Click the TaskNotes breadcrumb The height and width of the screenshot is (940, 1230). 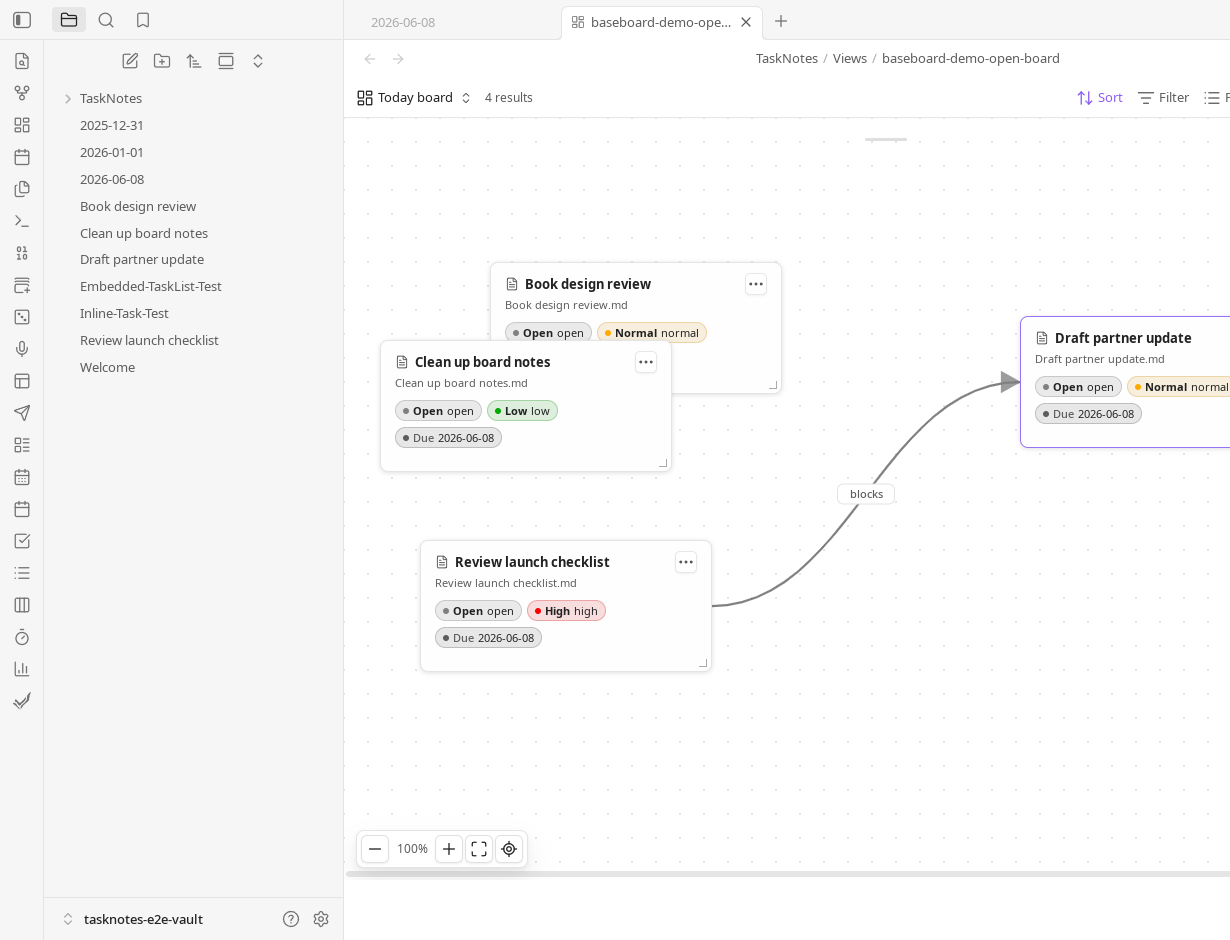point(787,59)
